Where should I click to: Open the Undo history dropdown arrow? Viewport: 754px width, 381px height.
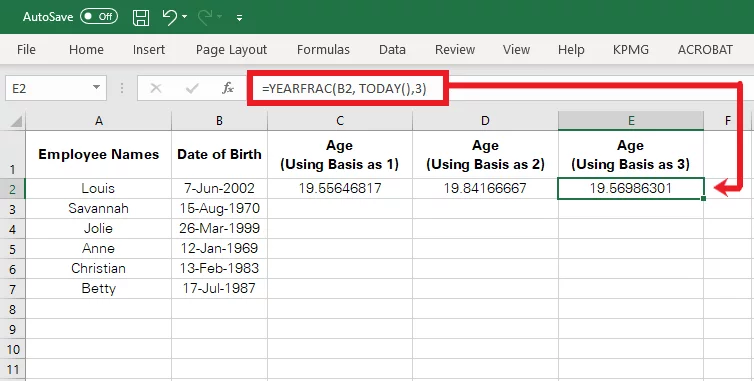click(x=185, y=17)
